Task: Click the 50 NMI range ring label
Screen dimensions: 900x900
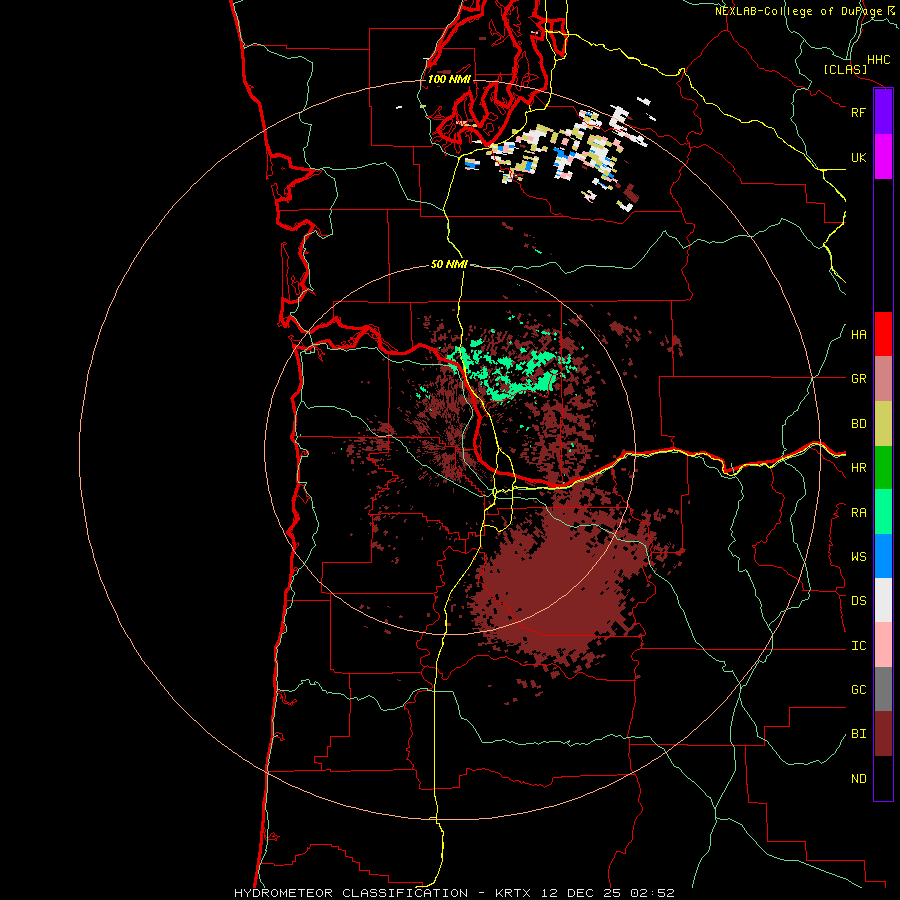Action: pos(449,264)
